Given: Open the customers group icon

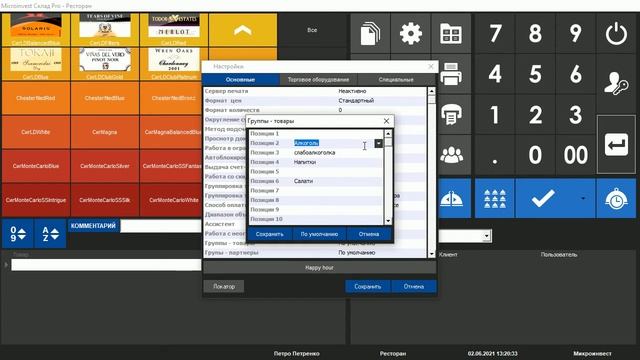Looking at the screenshot, I should coord(451,155).
